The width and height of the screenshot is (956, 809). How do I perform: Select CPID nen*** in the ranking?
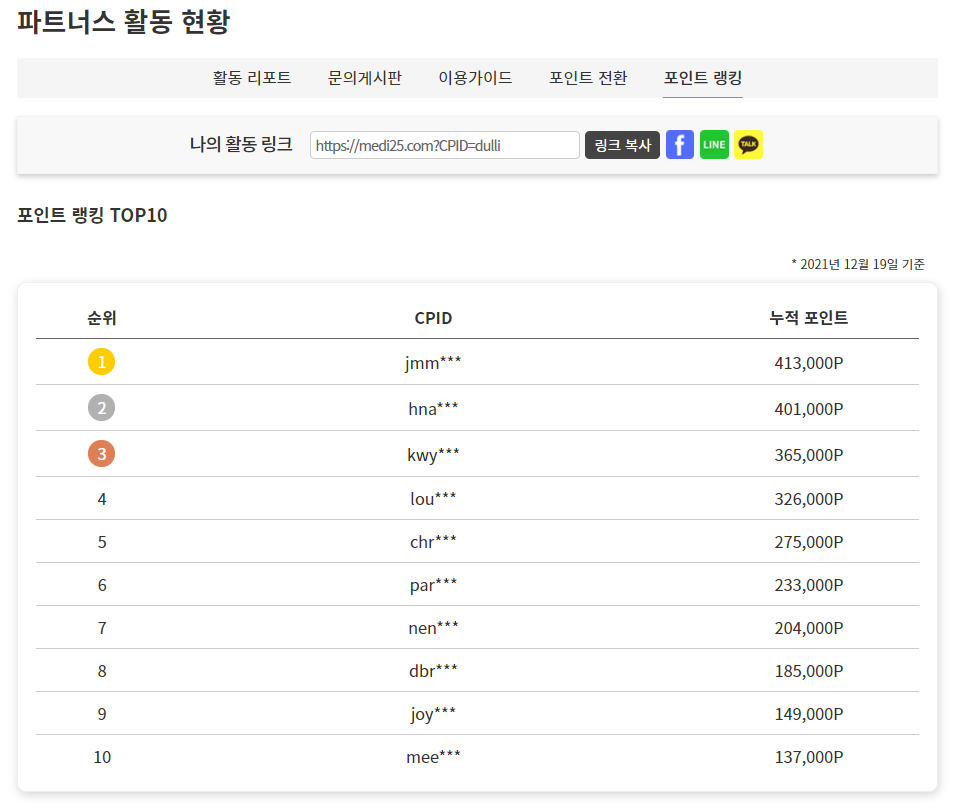(x=433, y=628)
